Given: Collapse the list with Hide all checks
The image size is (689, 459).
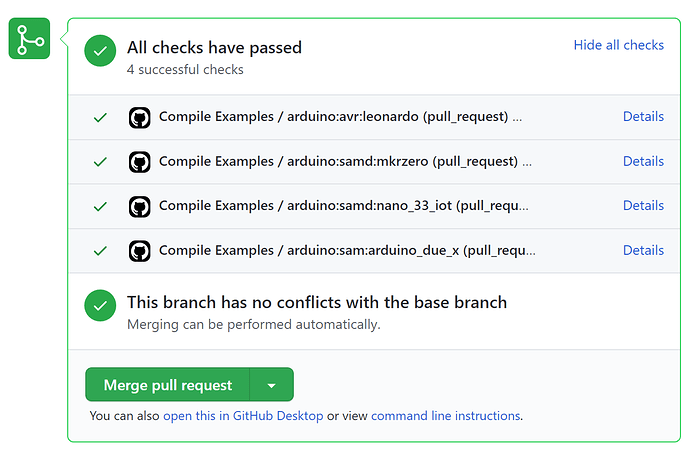Looking at the screenshot, I should click(x=618, y=45).
